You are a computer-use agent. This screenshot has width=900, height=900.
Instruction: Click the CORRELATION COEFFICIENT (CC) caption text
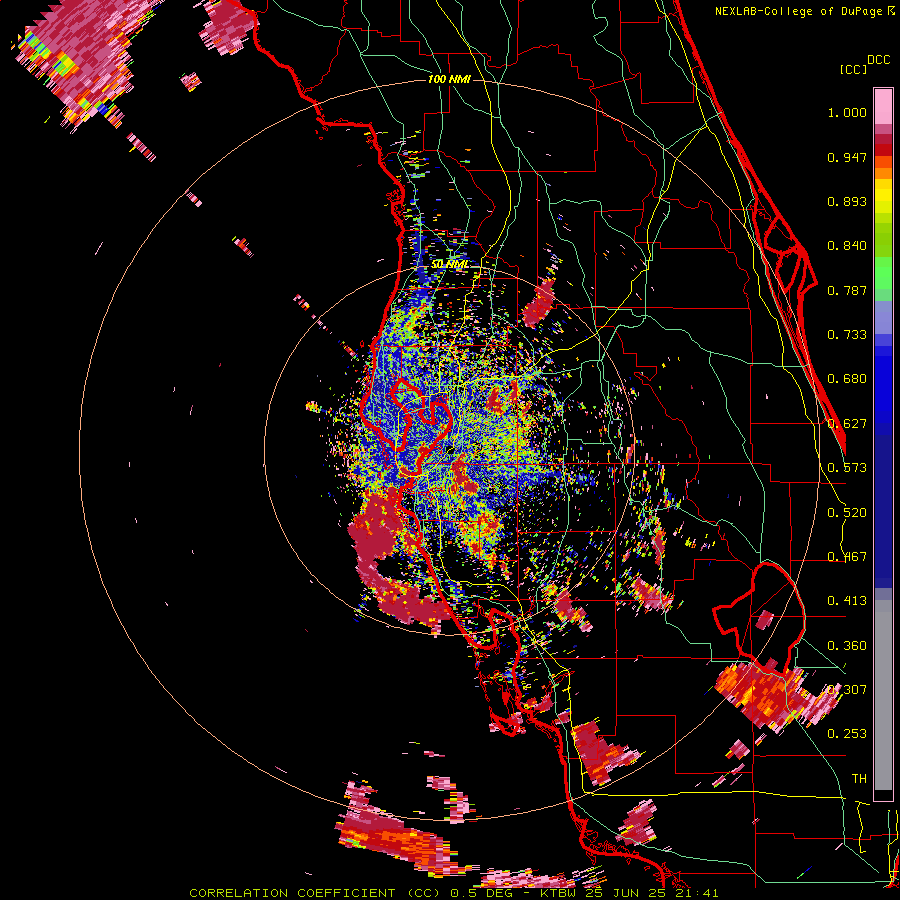(x=315, y=893)
